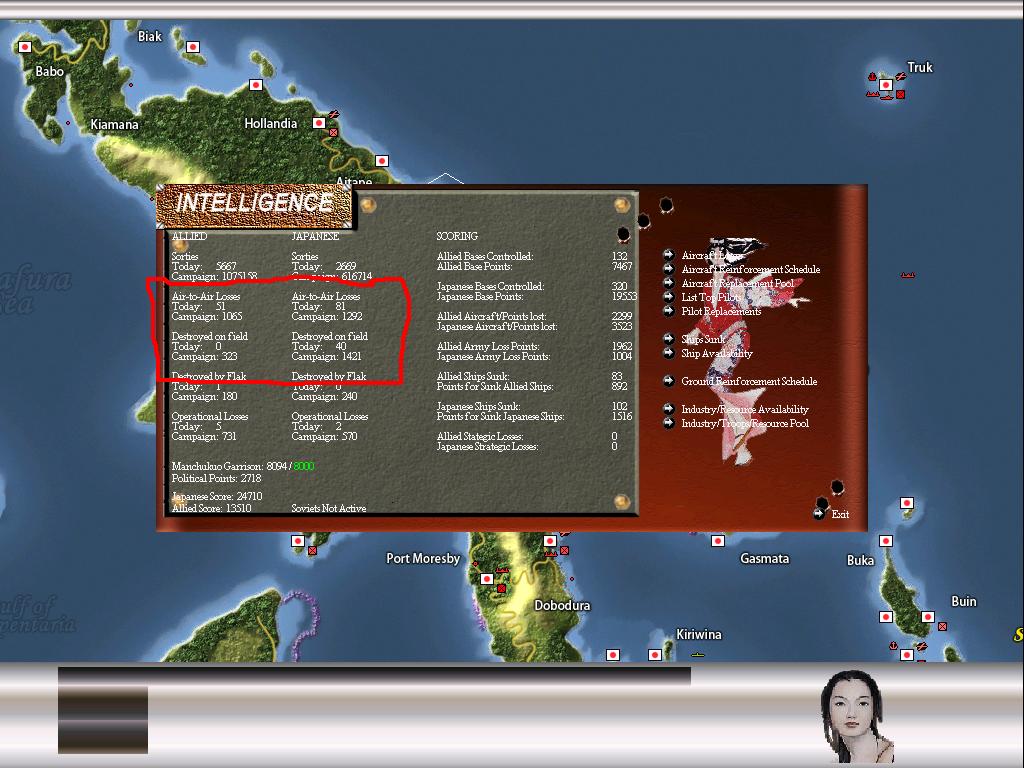The height and width of the screenshot is (768, 1024).
Task: Click the air unit icon at Hollandia
Action: click(x=334, y=114)
